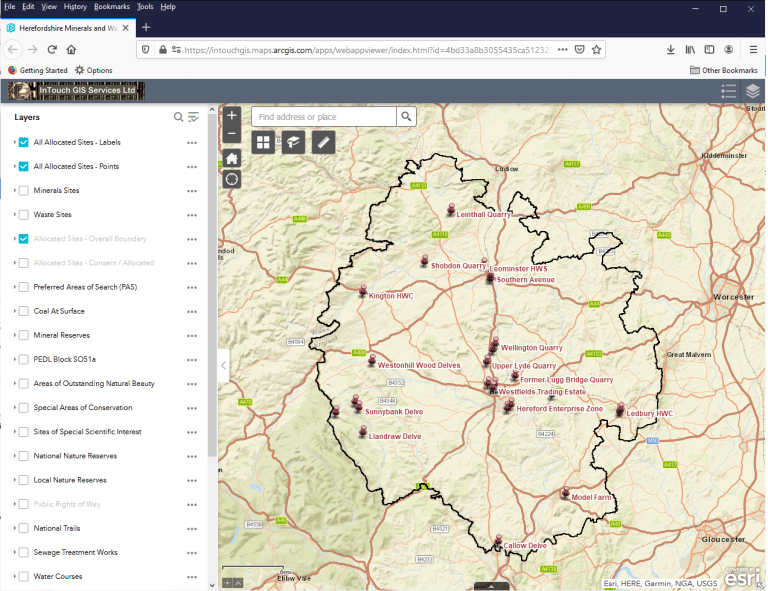
Task: Open page actions three-dot menu in address bar
Action: 563,49
